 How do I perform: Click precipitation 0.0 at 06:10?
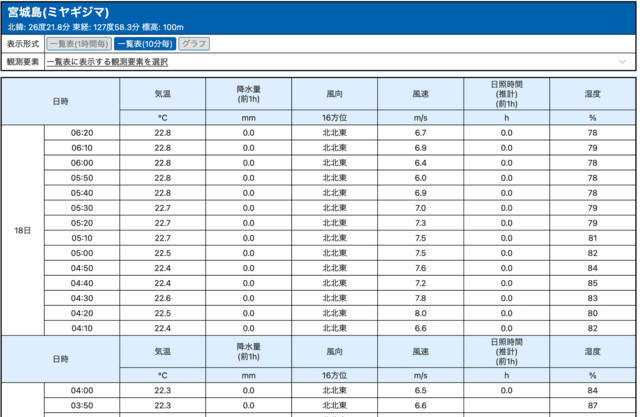pyautogui.click(x=249, y=148)
